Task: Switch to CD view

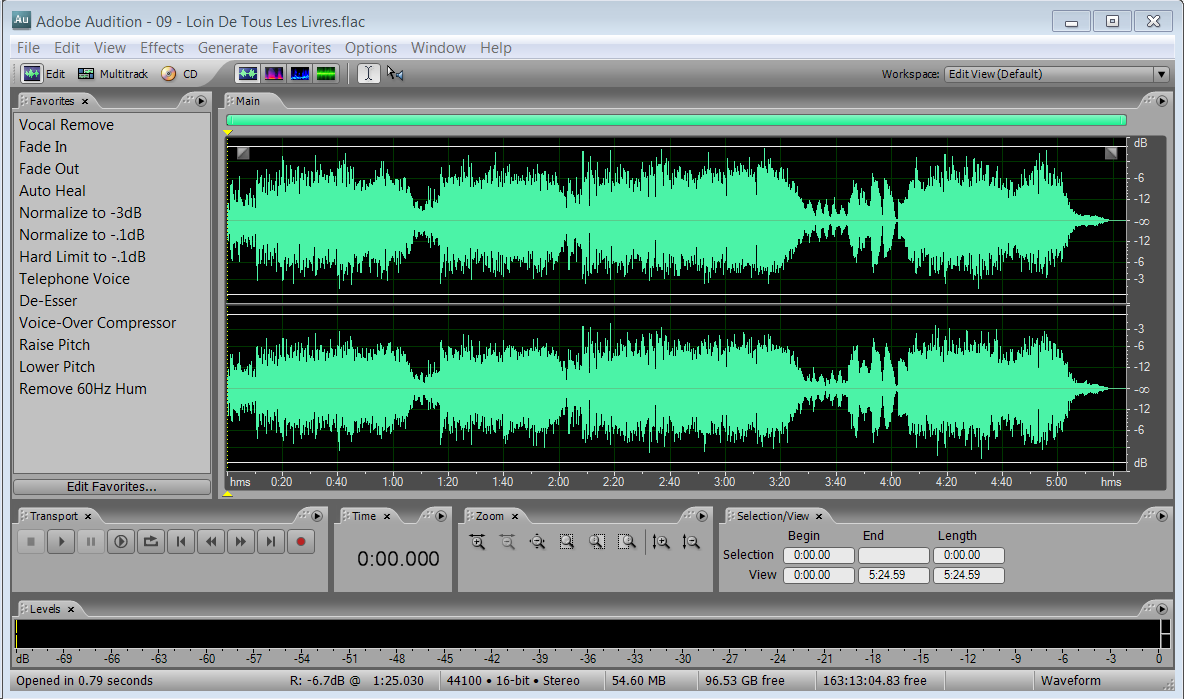Action: (180, 74)
